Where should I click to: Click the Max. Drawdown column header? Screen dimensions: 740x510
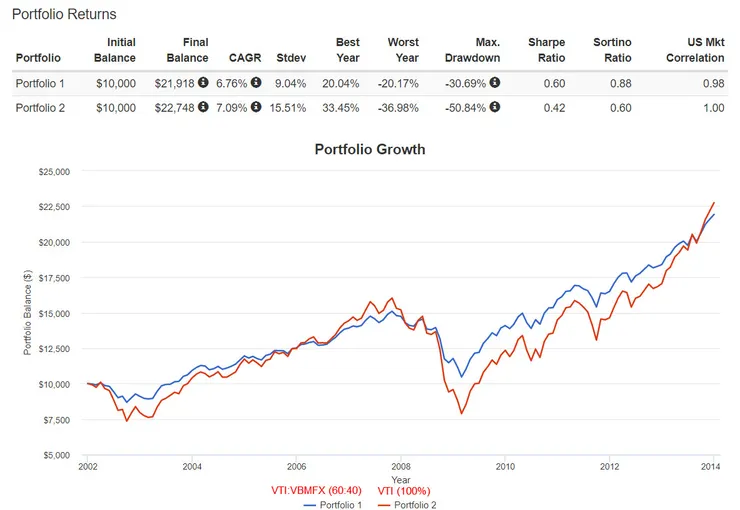point(473,50)
